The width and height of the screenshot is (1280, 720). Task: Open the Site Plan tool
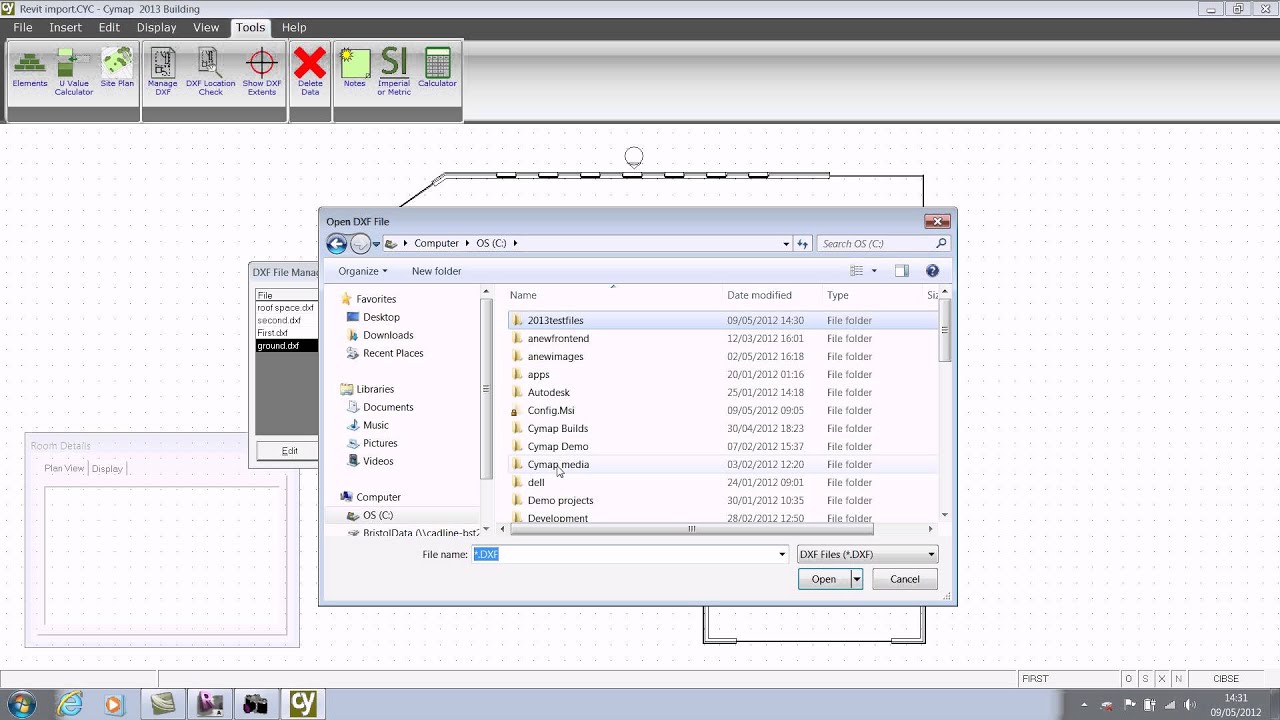tap(117, 68)
